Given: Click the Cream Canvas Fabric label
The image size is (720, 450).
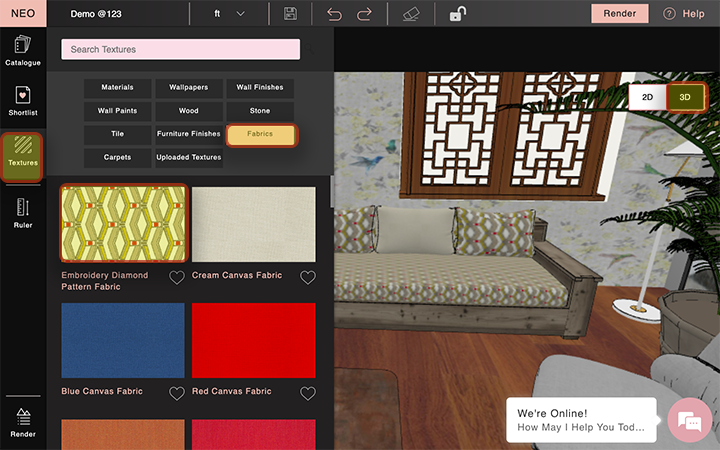Looking at the screenshot, I should [x=237, y=275].
